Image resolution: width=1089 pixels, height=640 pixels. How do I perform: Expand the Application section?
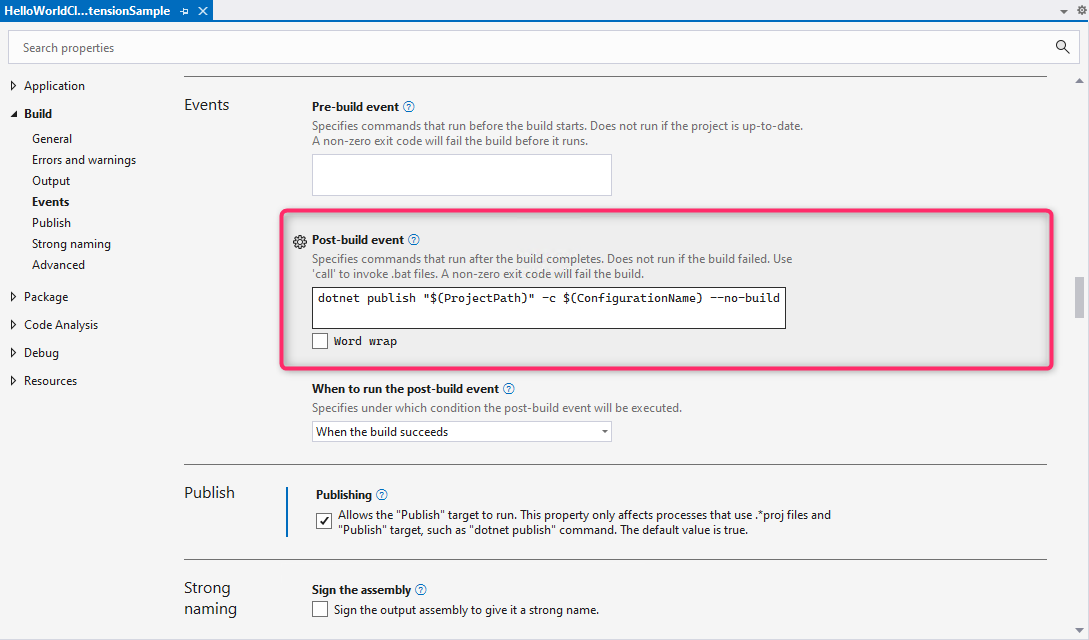(13, 86)
